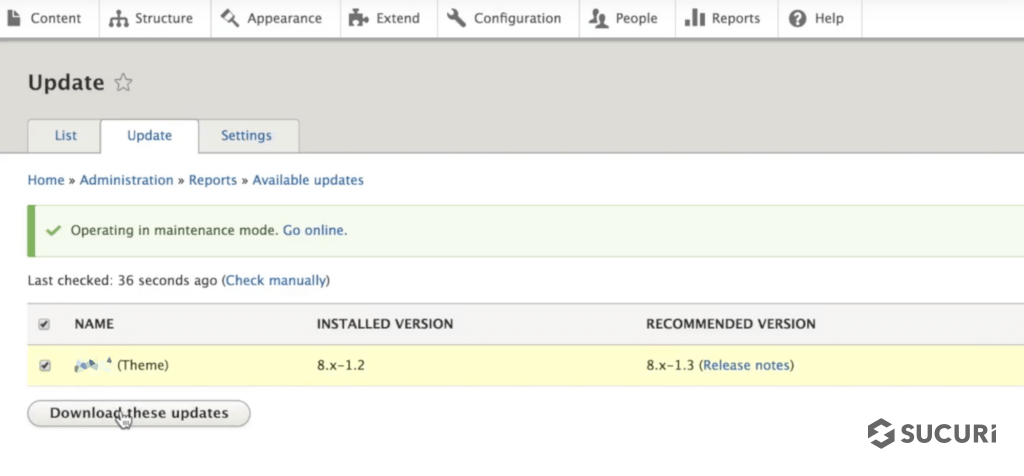The height and width of the screenshot is (476, 1024).
Task: Open the People menu icon
Action: point(599,18)
